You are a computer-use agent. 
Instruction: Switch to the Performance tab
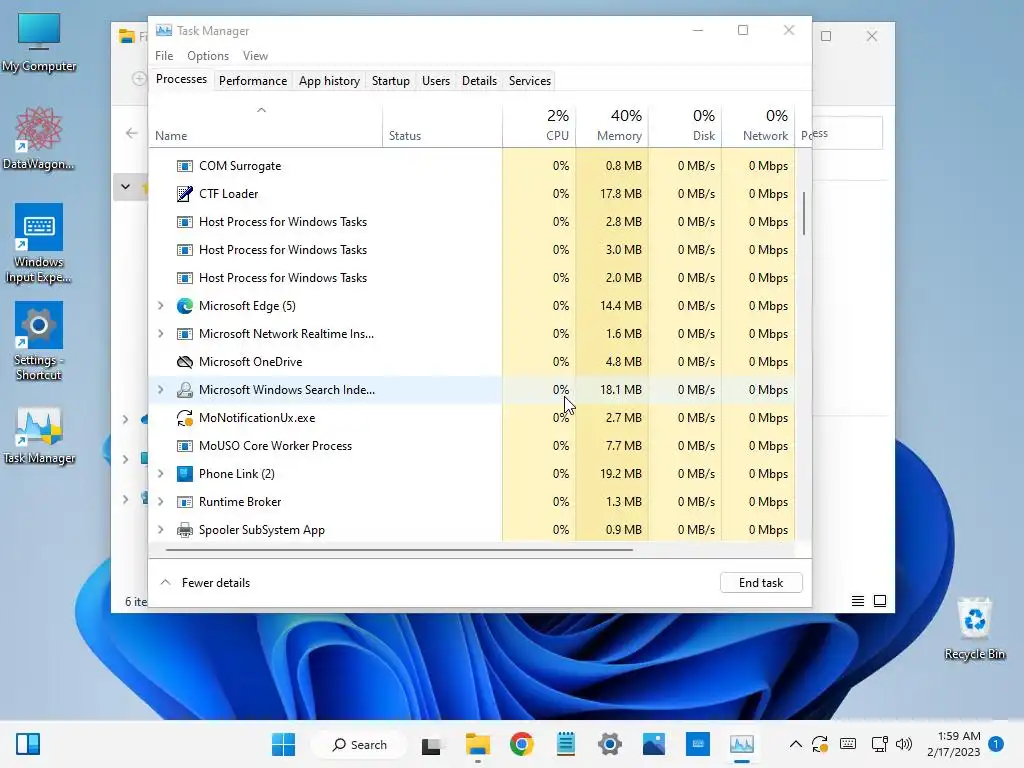point(253,81)
